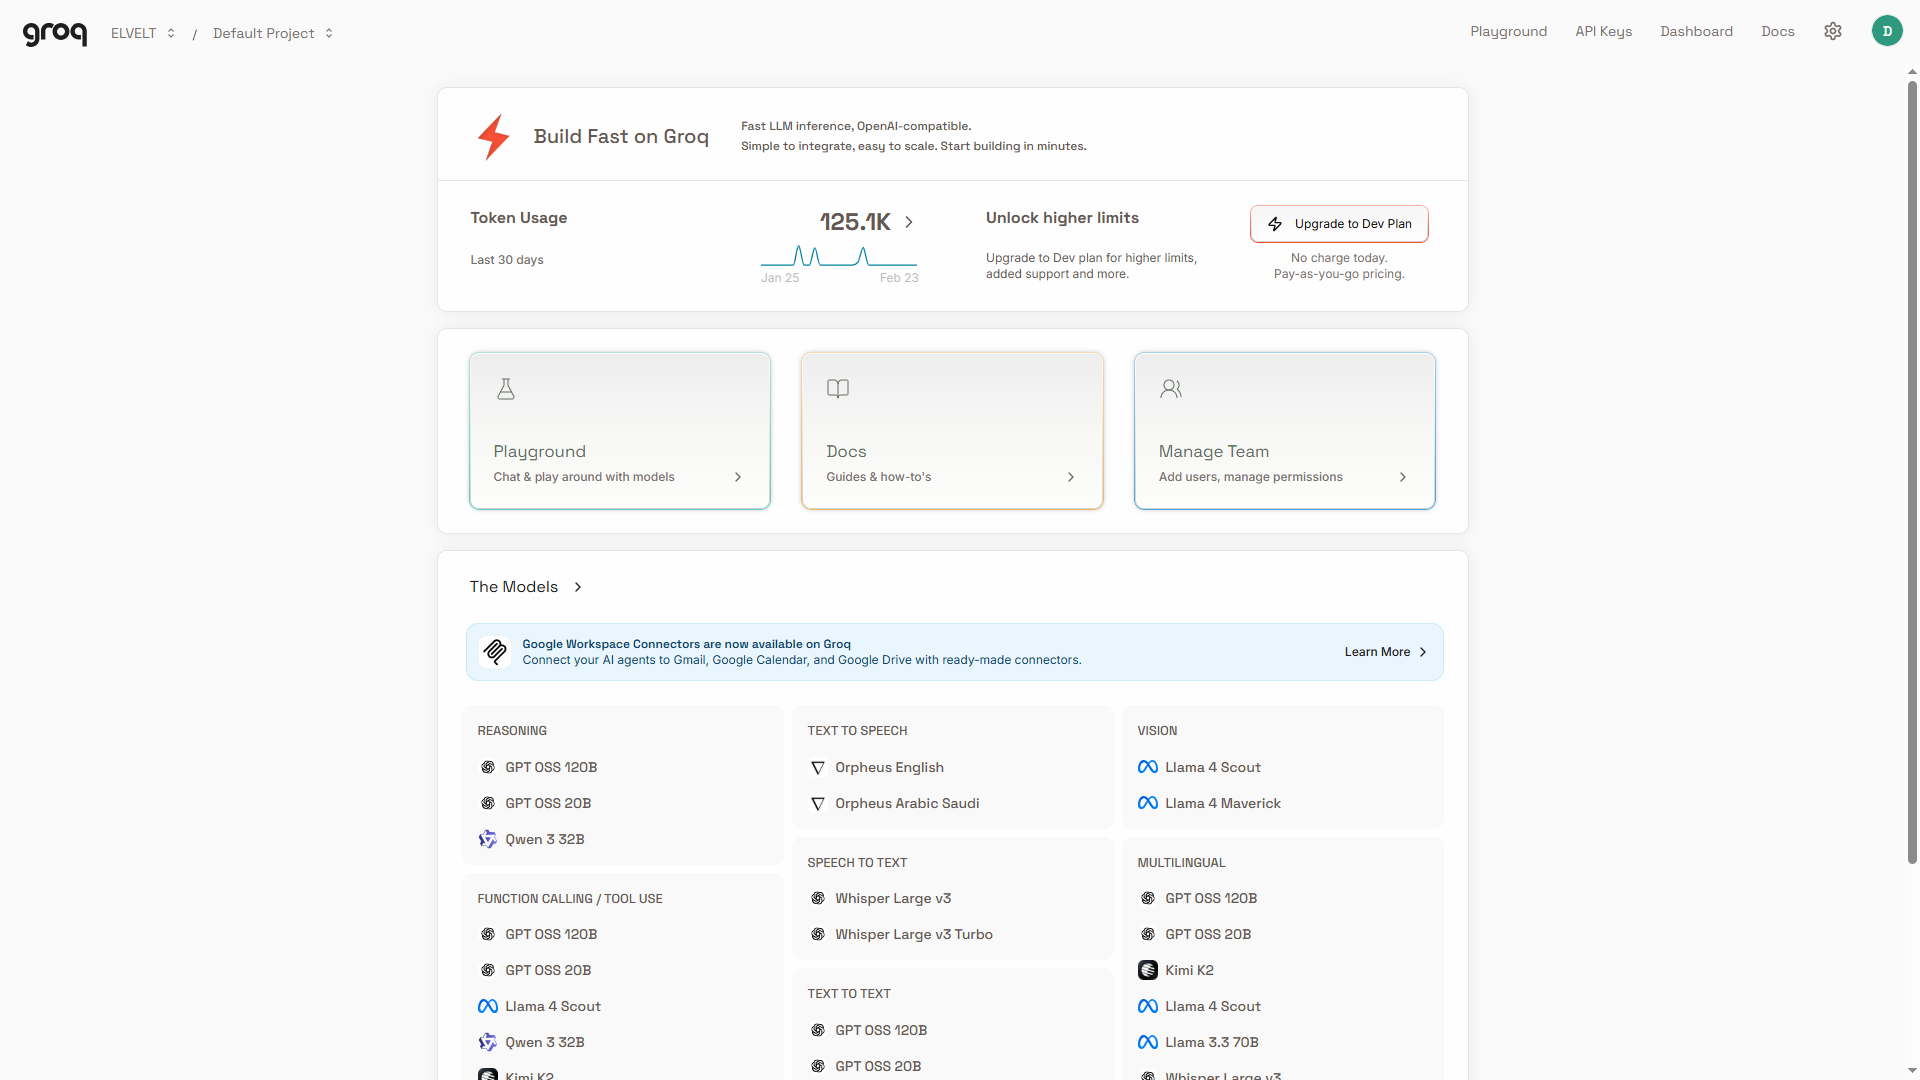The height and width of the screenshot is (1080, 1920).
Task: Click the Upgrade to Dev Plan button
Action: click(1339, 224)
